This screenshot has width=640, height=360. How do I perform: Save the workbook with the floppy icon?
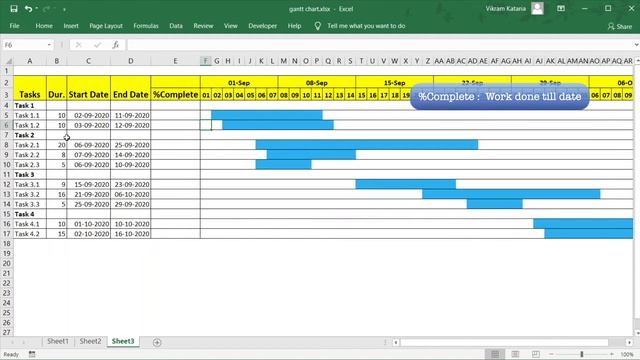point(13,9)
